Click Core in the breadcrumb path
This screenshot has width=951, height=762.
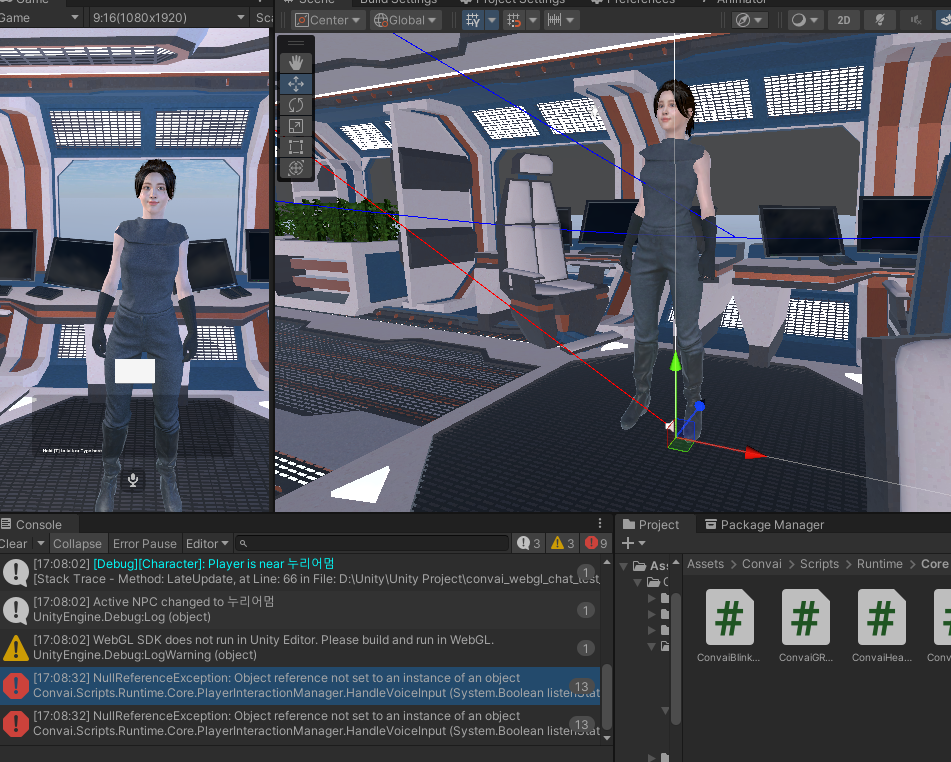935,564
